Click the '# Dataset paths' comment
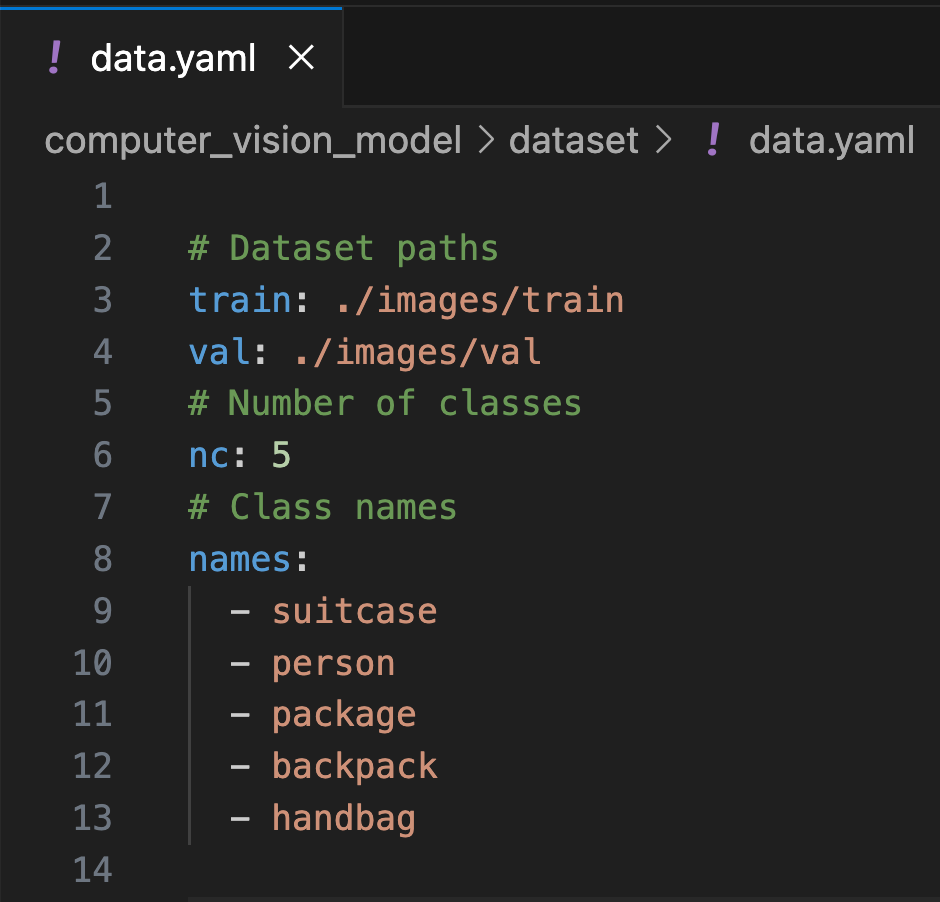940x902 pixels. coord(343,248)
